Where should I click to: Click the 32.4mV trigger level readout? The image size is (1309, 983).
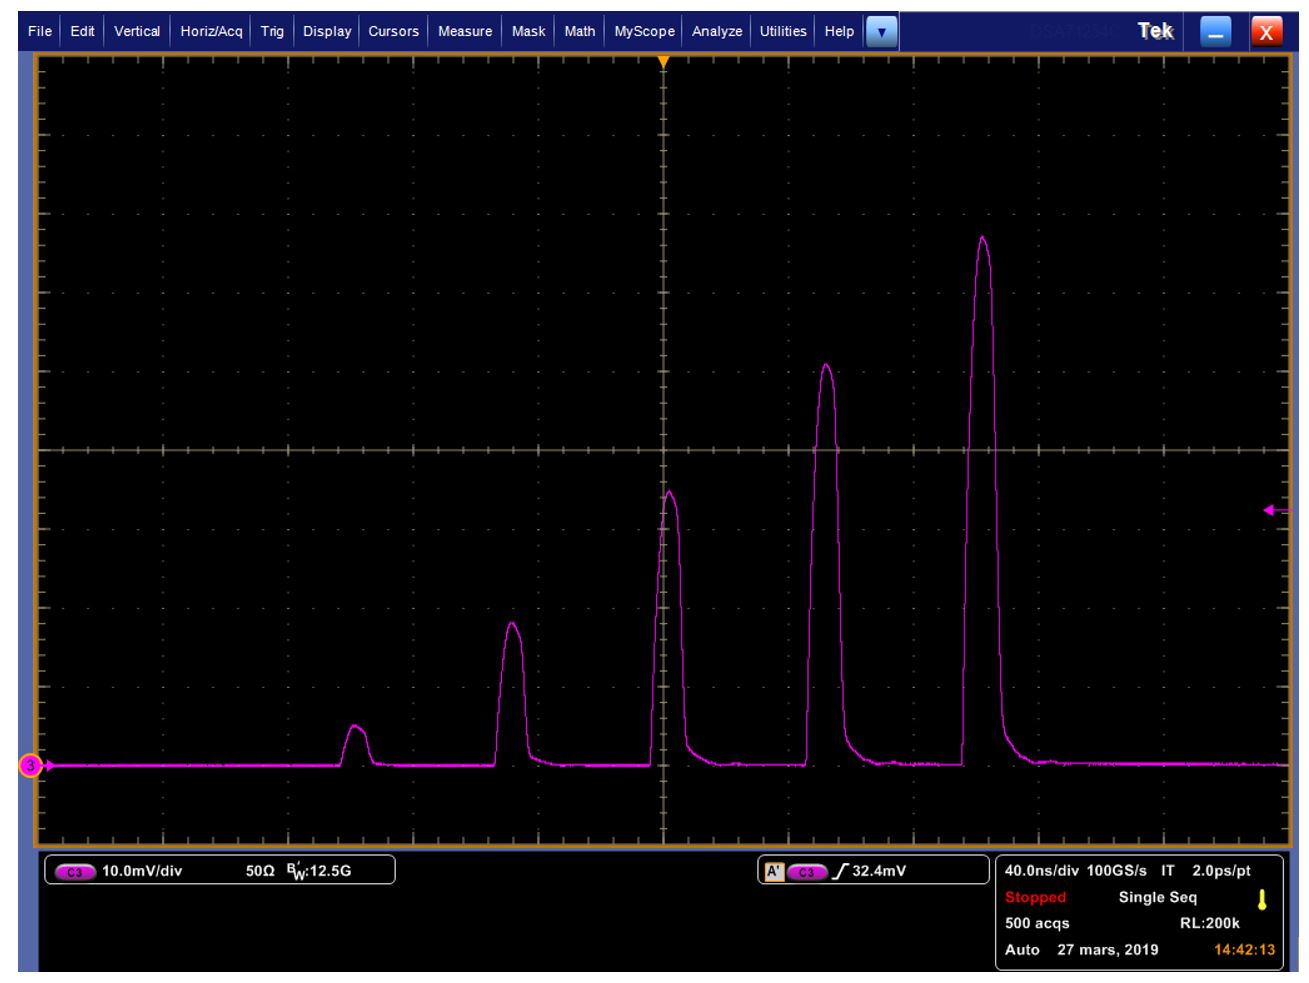click(x=879, y=871)
